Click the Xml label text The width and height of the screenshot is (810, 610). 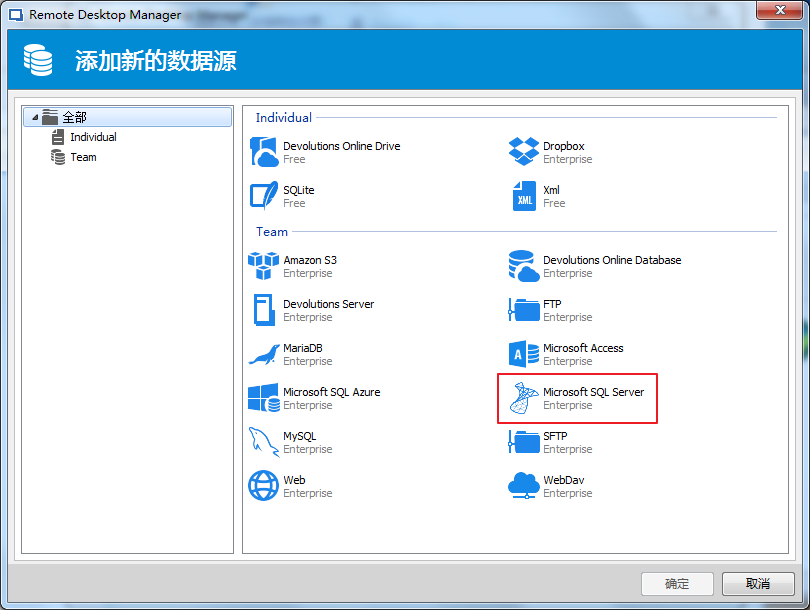[x=551, y=190]
